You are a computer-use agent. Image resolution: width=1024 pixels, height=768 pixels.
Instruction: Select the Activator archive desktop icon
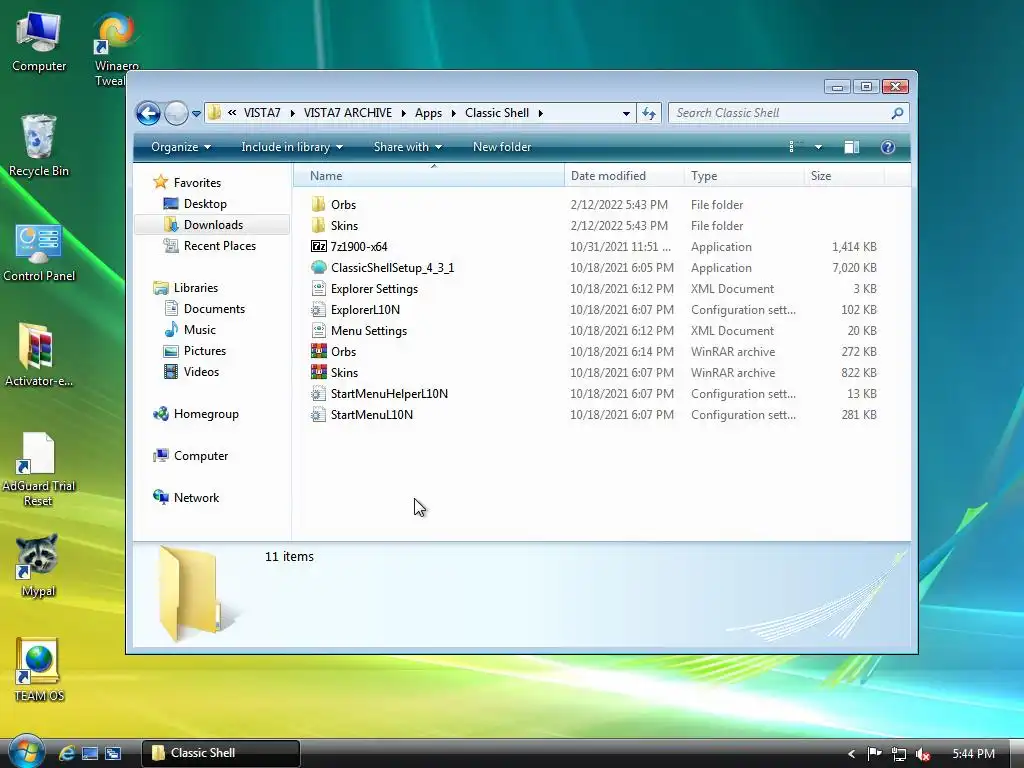(x=39, y=355)
